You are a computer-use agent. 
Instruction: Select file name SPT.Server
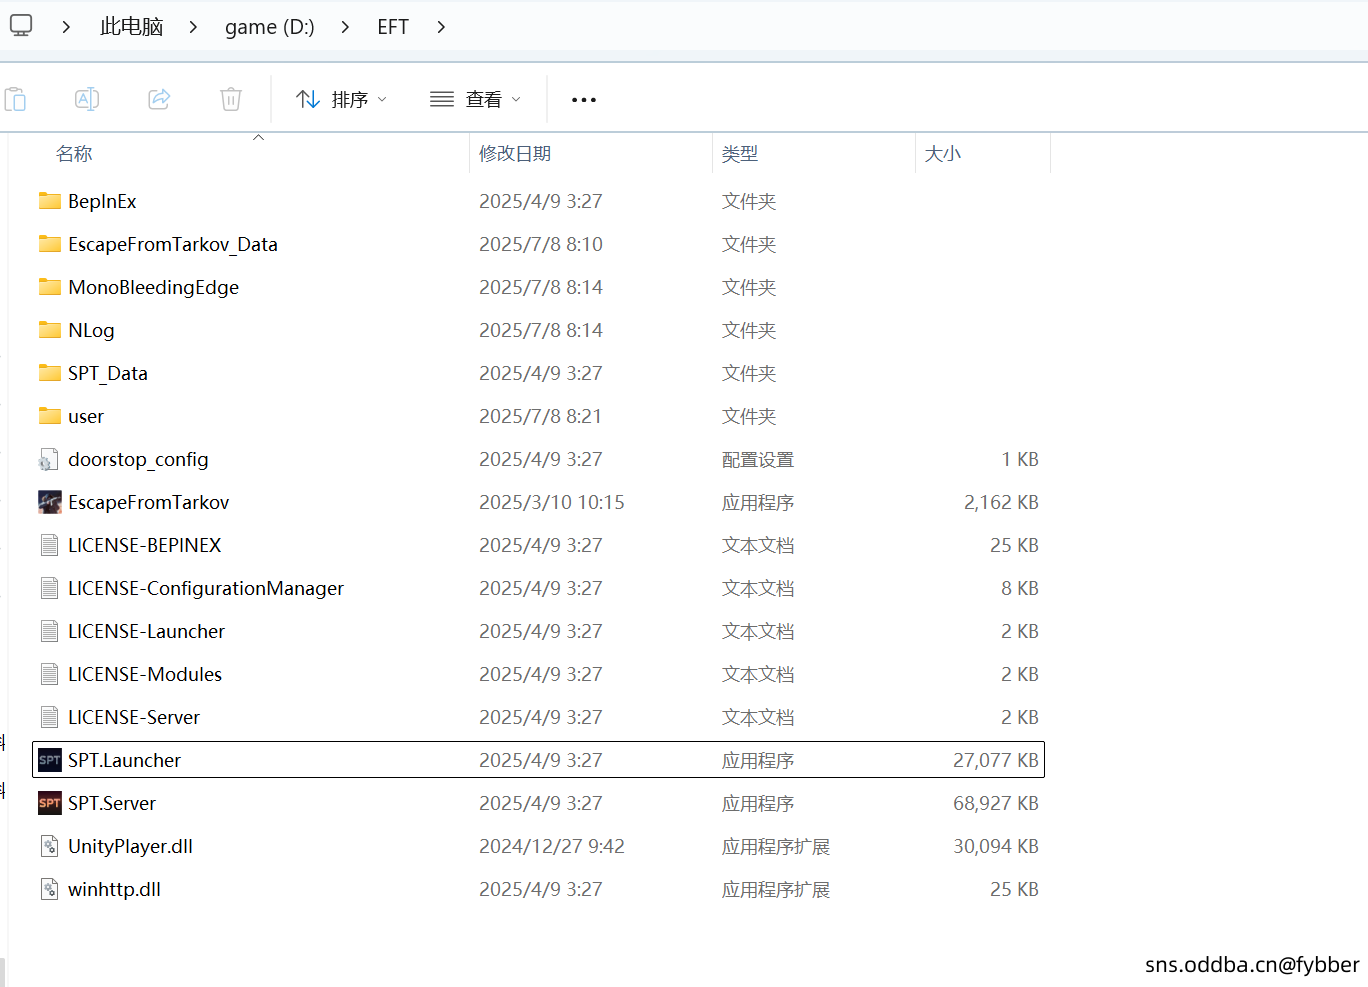[112, 803]
